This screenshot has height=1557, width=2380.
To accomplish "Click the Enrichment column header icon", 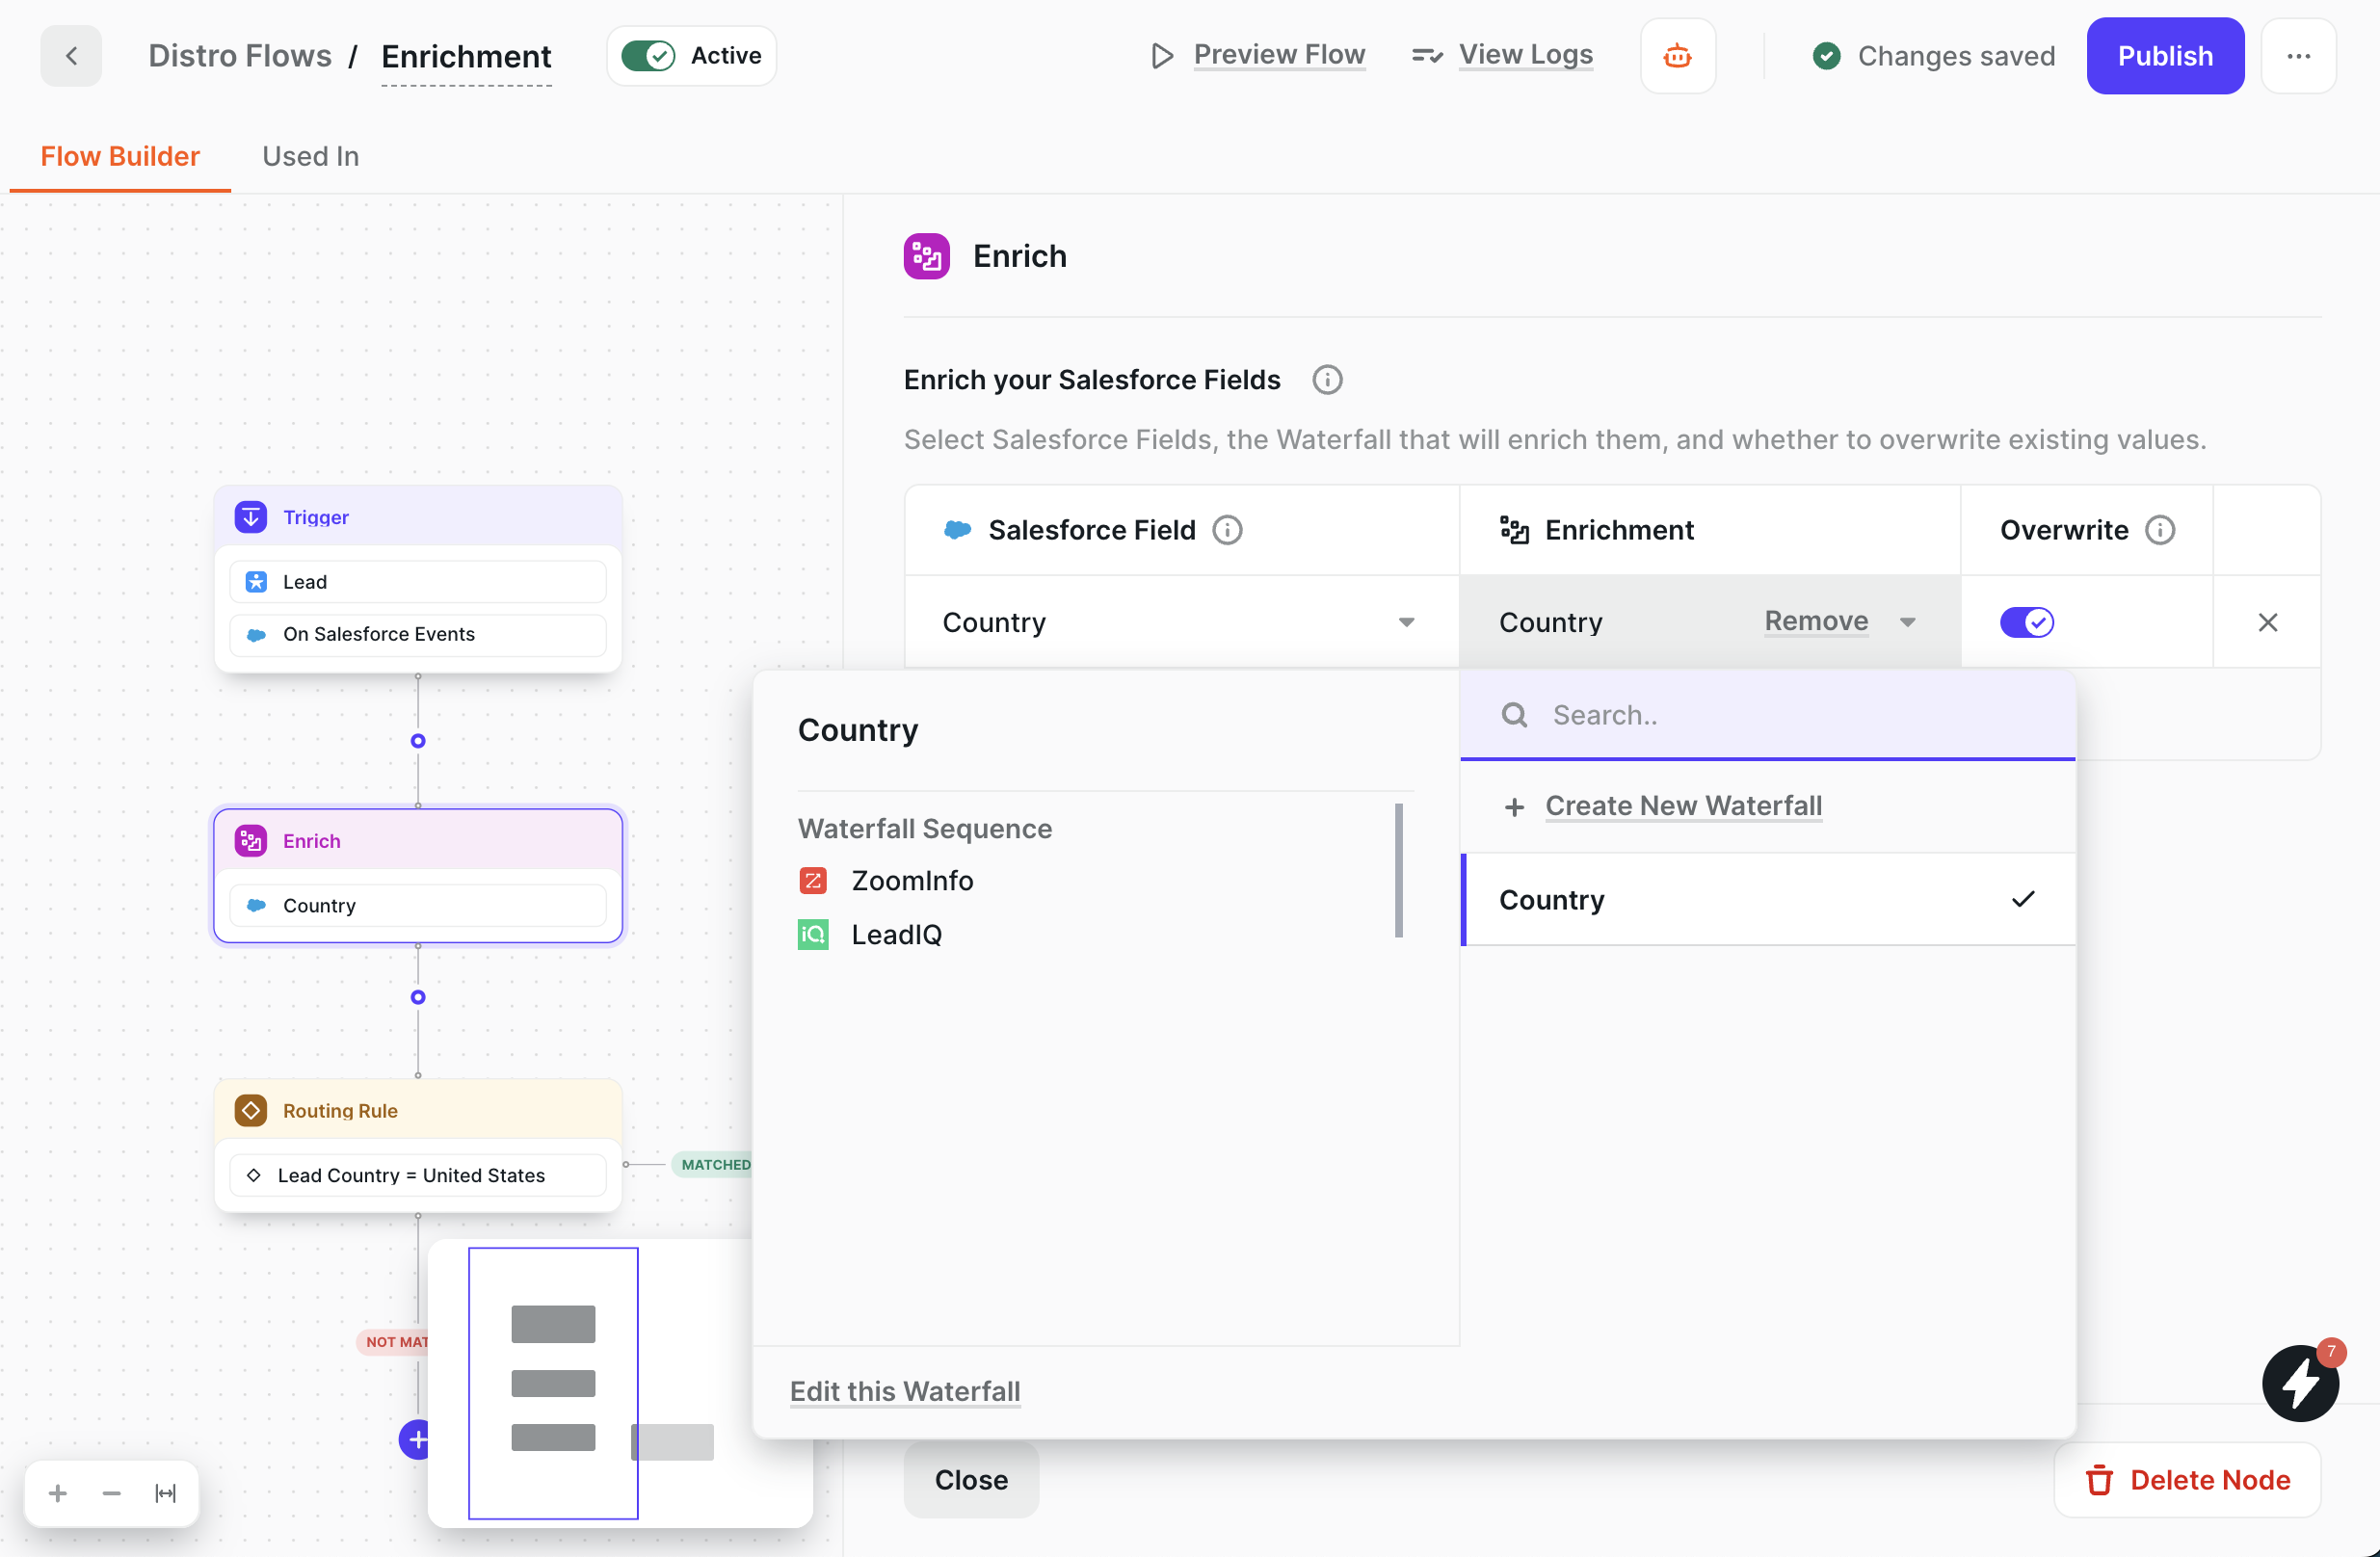I will click(1514, 530).
